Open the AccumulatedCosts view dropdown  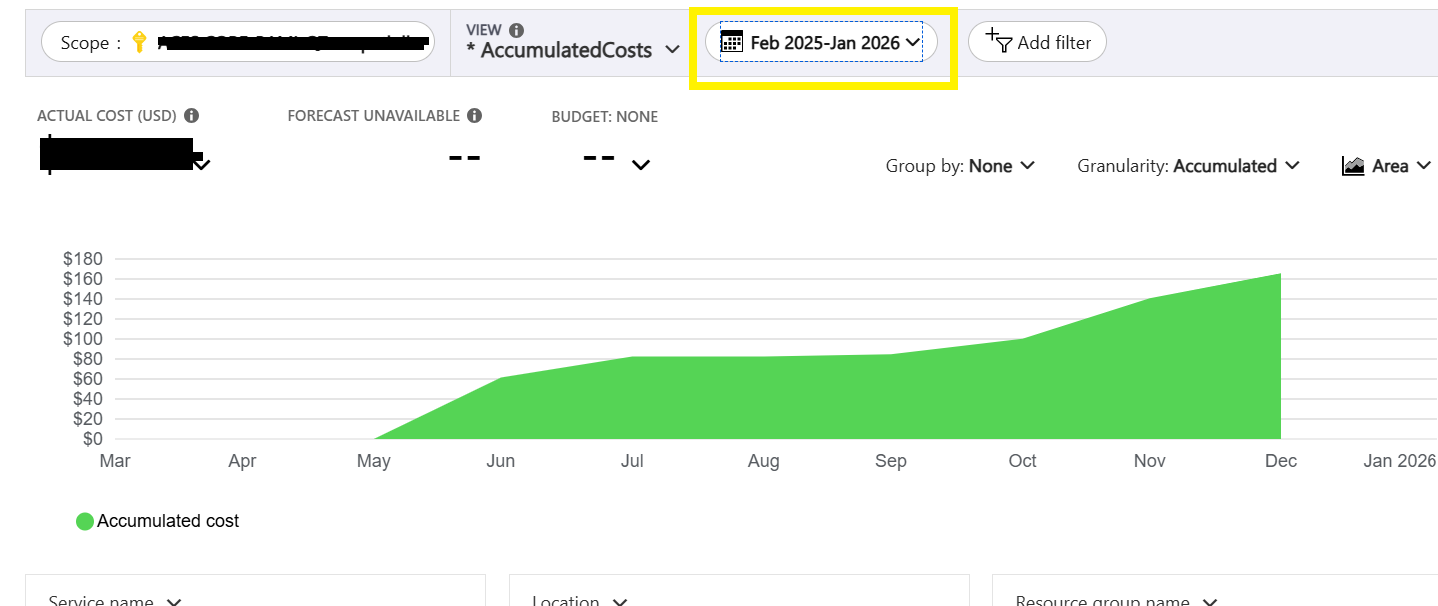coord(574,49)
